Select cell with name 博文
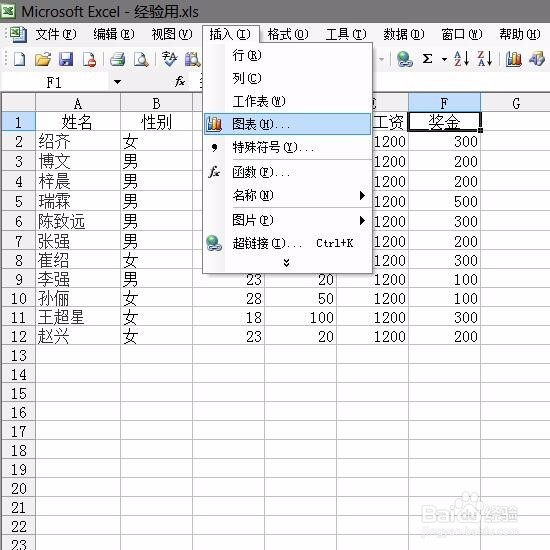 coord(78,161)
